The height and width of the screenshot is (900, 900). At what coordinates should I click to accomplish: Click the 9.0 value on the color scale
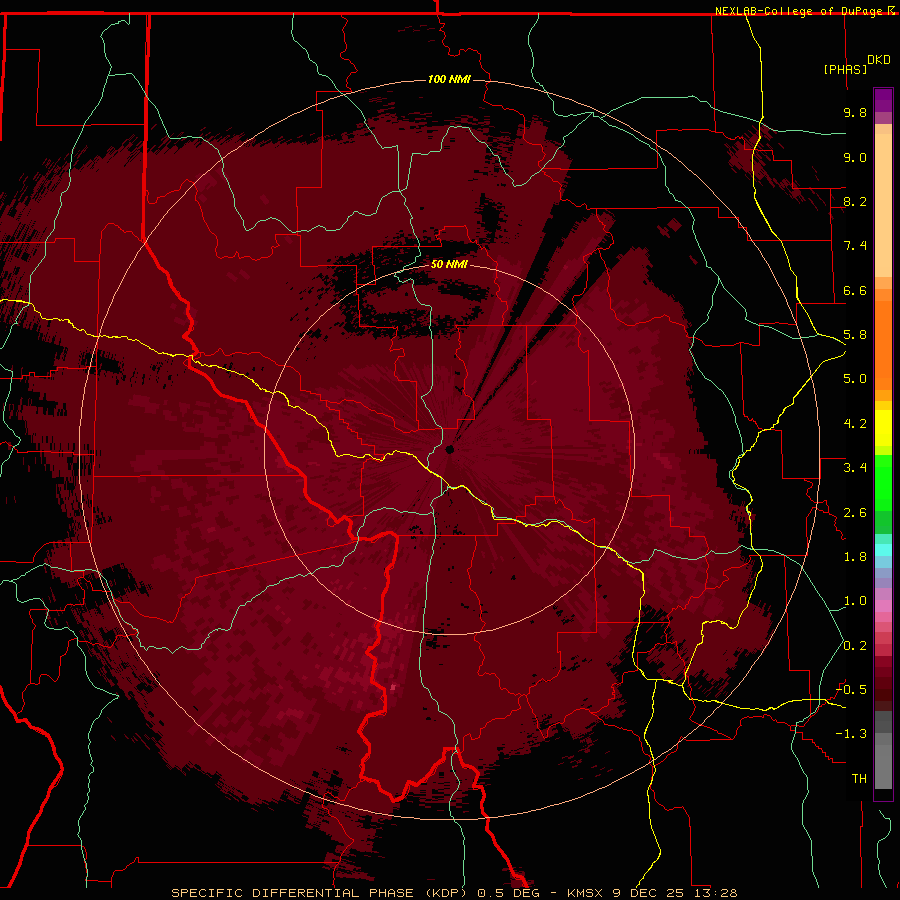click(855, 157)
